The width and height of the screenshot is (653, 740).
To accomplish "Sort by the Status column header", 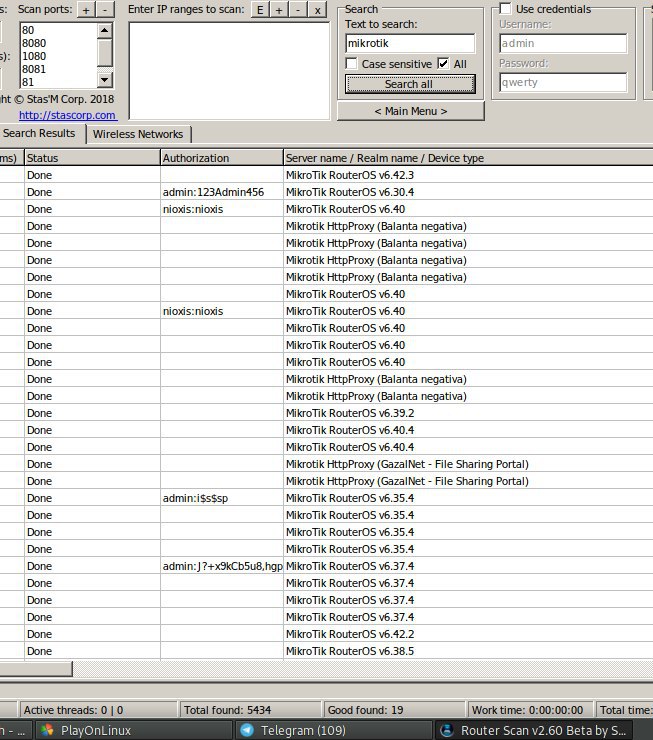I will [x=92, y=158].
